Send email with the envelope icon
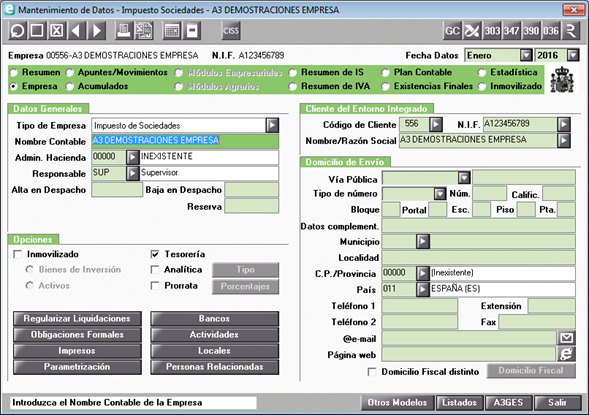 tap(566, 338)
